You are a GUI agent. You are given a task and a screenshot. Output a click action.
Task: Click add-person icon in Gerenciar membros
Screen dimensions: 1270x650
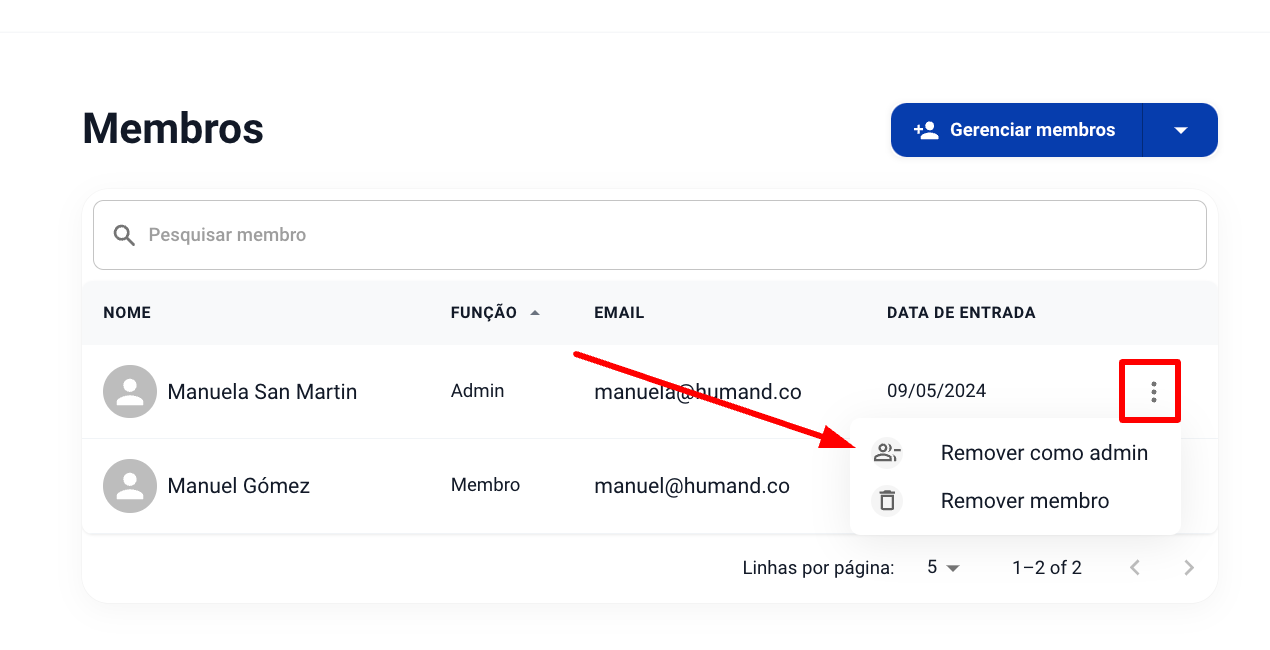coord(926,130)
